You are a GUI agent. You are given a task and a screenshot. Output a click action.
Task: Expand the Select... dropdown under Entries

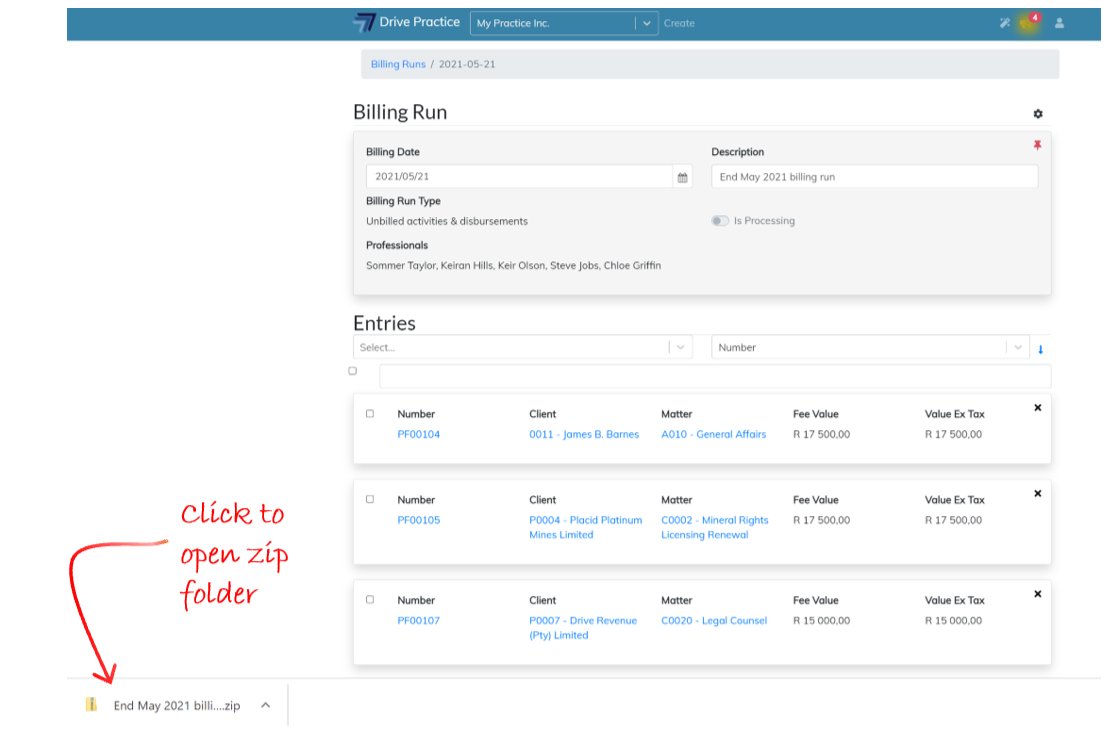point(680,348)
